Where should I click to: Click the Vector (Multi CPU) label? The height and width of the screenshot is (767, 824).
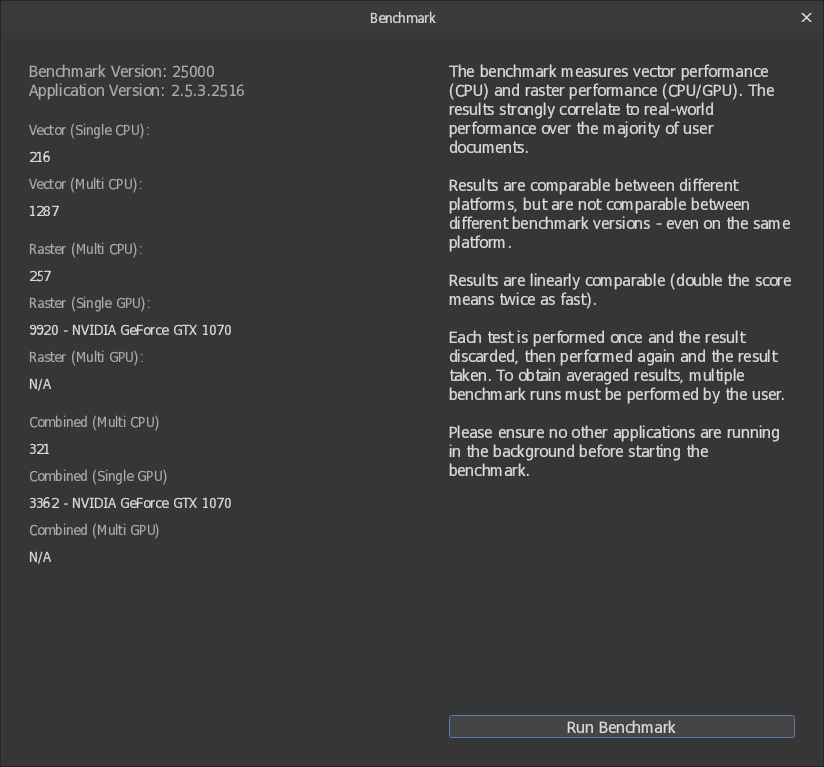point(86,184)
